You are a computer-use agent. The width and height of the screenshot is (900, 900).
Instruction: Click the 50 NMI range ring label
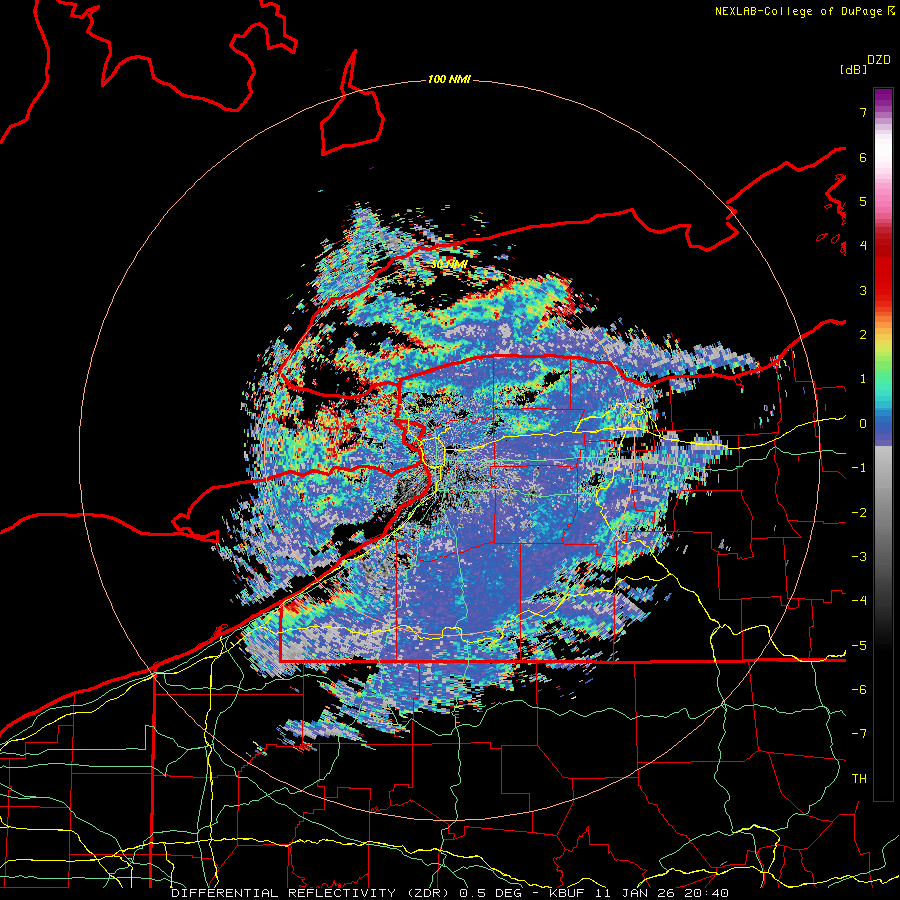pyautogui.click(x=449, y=265)
